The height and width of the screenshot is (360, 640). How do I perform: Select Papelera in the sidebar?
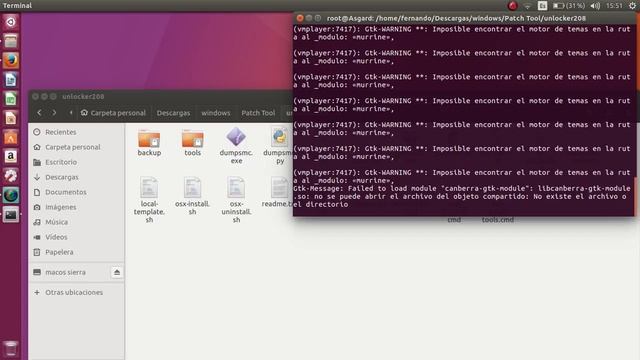coord(76,252)
